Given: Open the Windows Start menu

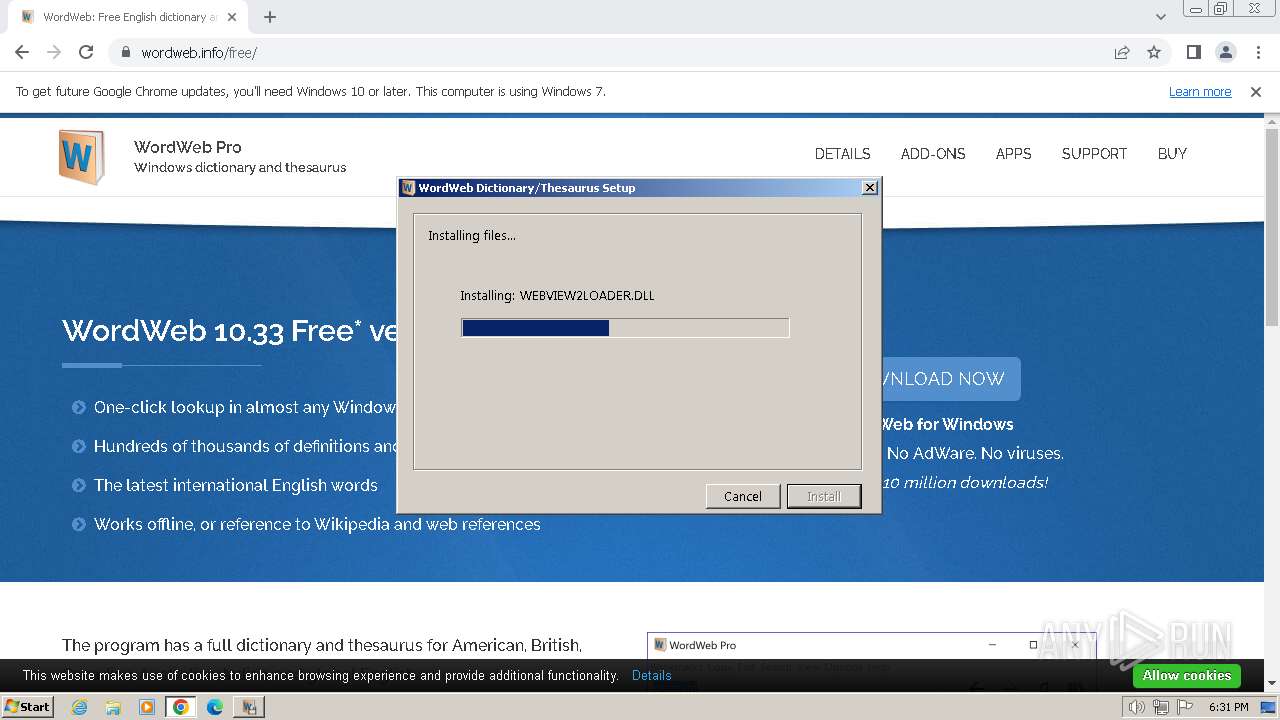Looking at the screenshot, I should pyautogui.click(x=28, y=707).
